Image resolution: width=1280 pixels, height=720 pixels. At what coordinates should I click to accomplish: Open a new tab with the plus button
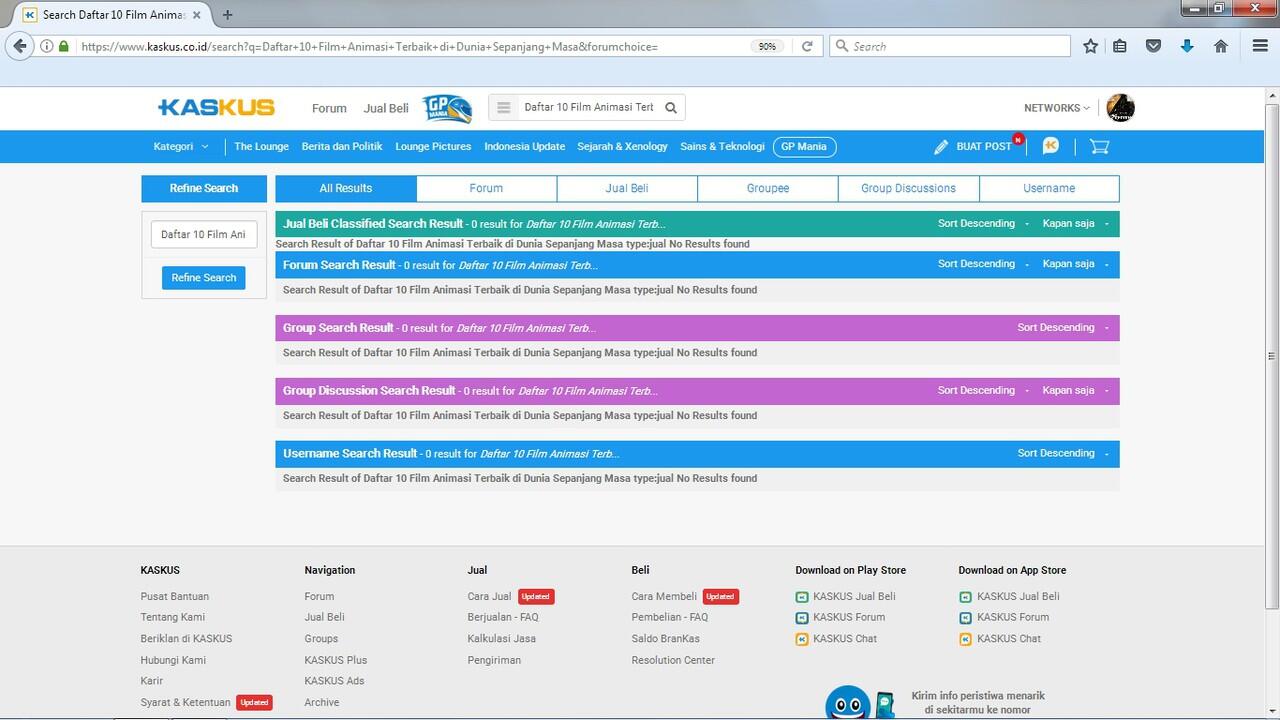click(228, 15)
